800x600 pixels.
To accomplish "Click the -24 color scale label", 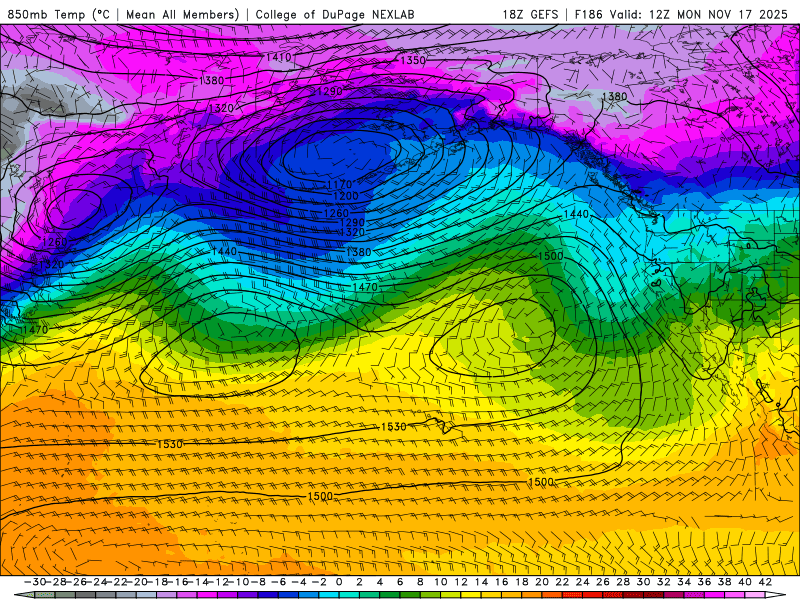I will pyautogui.click(x=97, y=582).
